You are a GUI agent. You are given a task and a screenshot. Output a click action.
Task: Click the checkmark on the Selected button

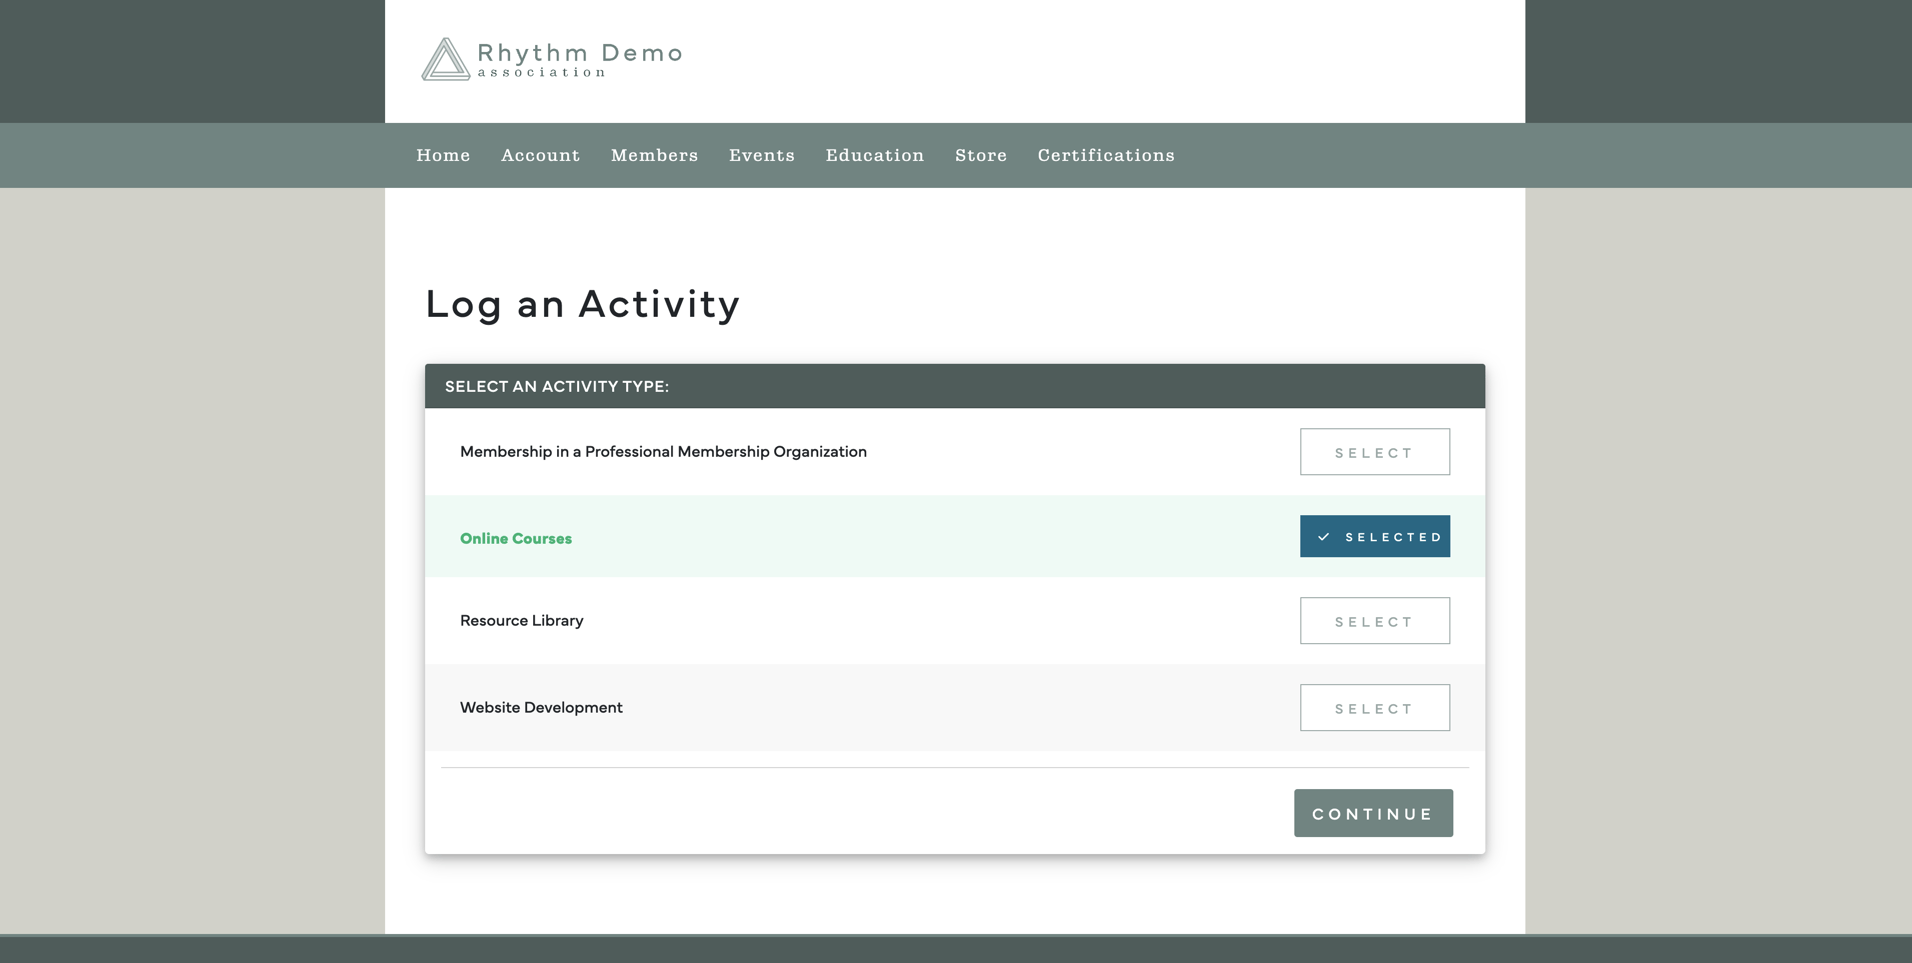1324,536
